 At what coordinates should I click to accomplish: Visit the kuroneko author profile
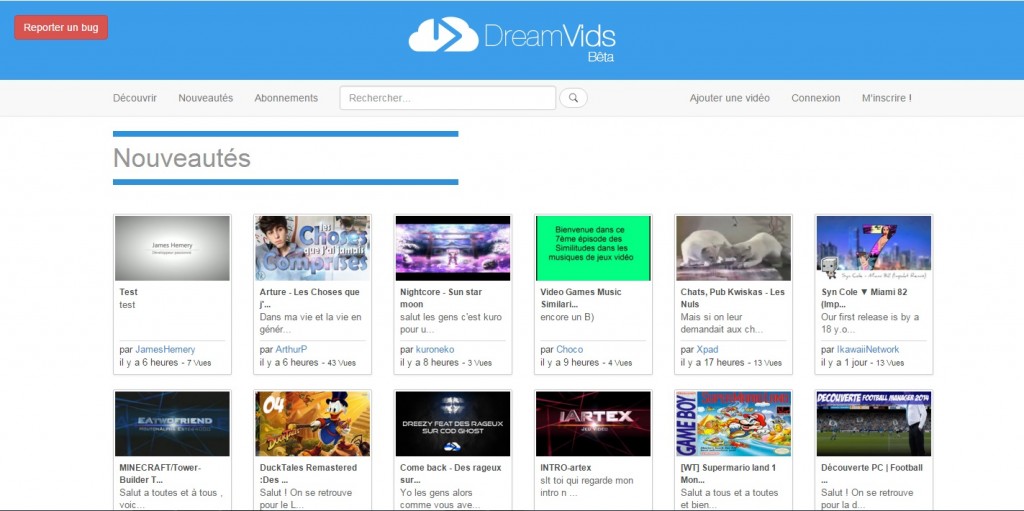pyautogui.click(x=435, y=349)
